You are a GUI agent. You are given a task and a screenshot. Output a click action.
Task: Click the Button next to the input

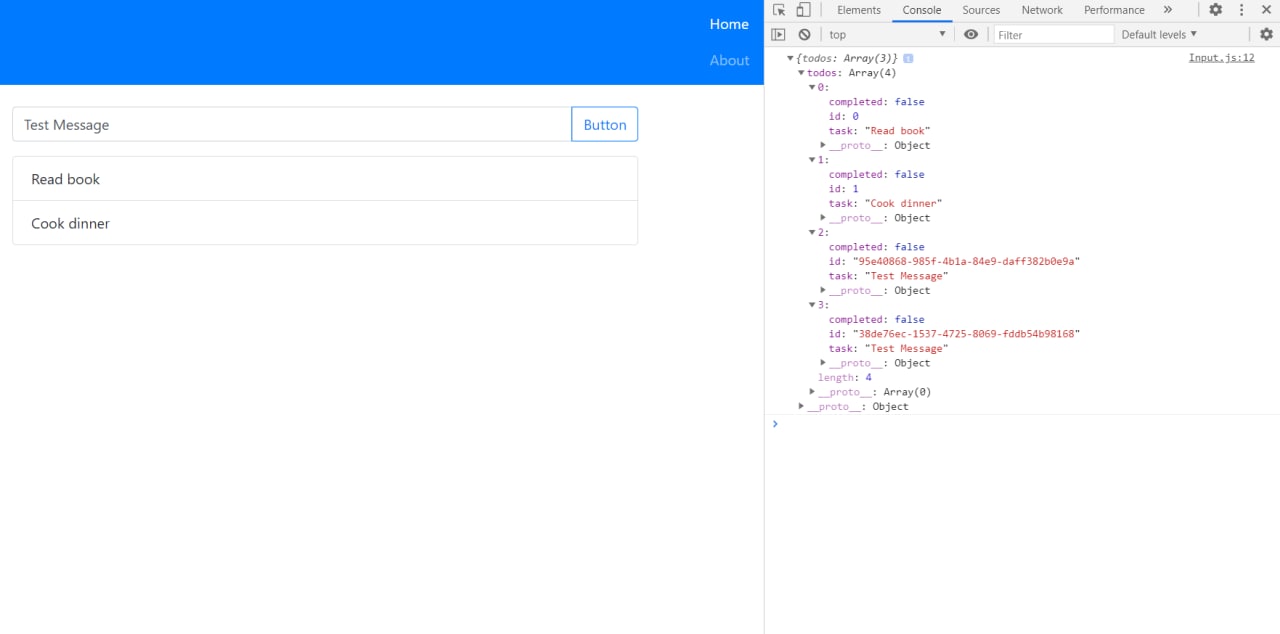pos(605,125)
